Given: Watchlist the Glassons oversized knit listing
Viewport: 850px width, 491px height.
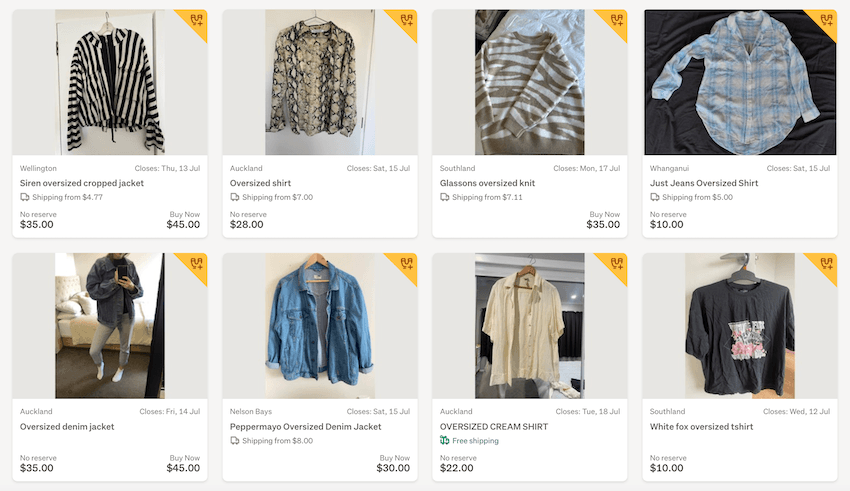Looking at the screenshot, I should pos(616,20).
